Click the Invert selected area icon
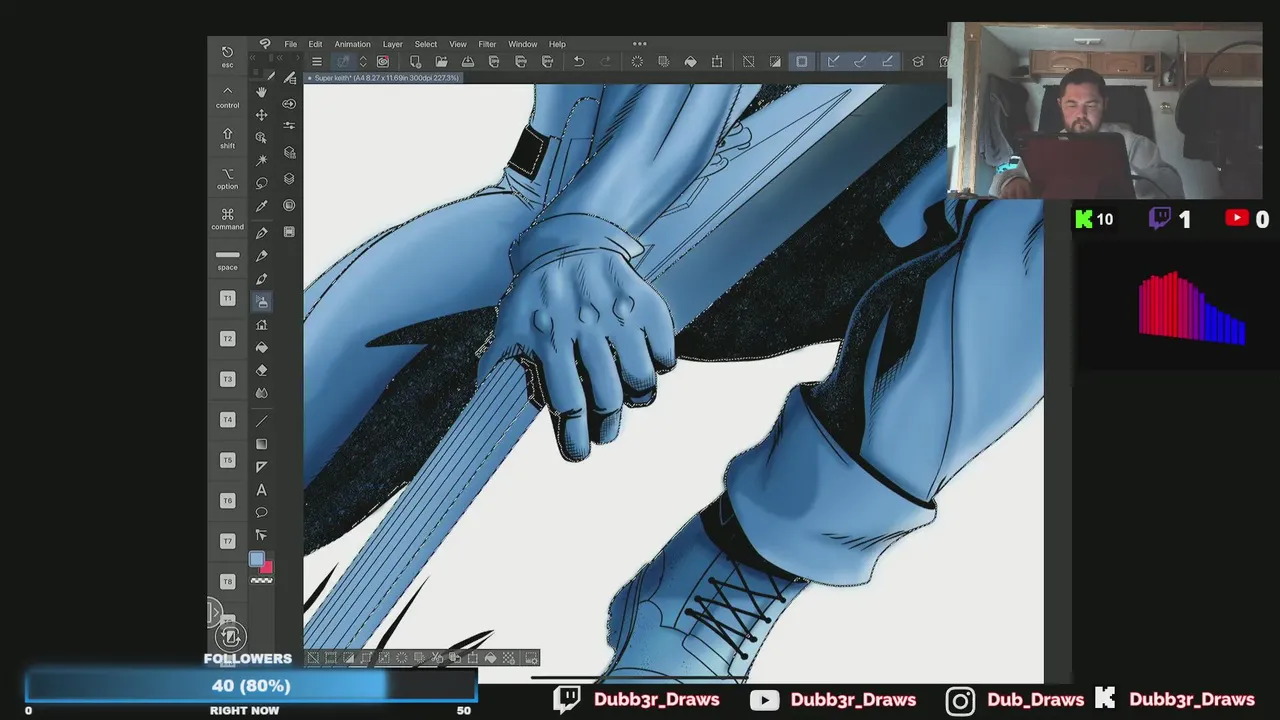 (775, 62)
